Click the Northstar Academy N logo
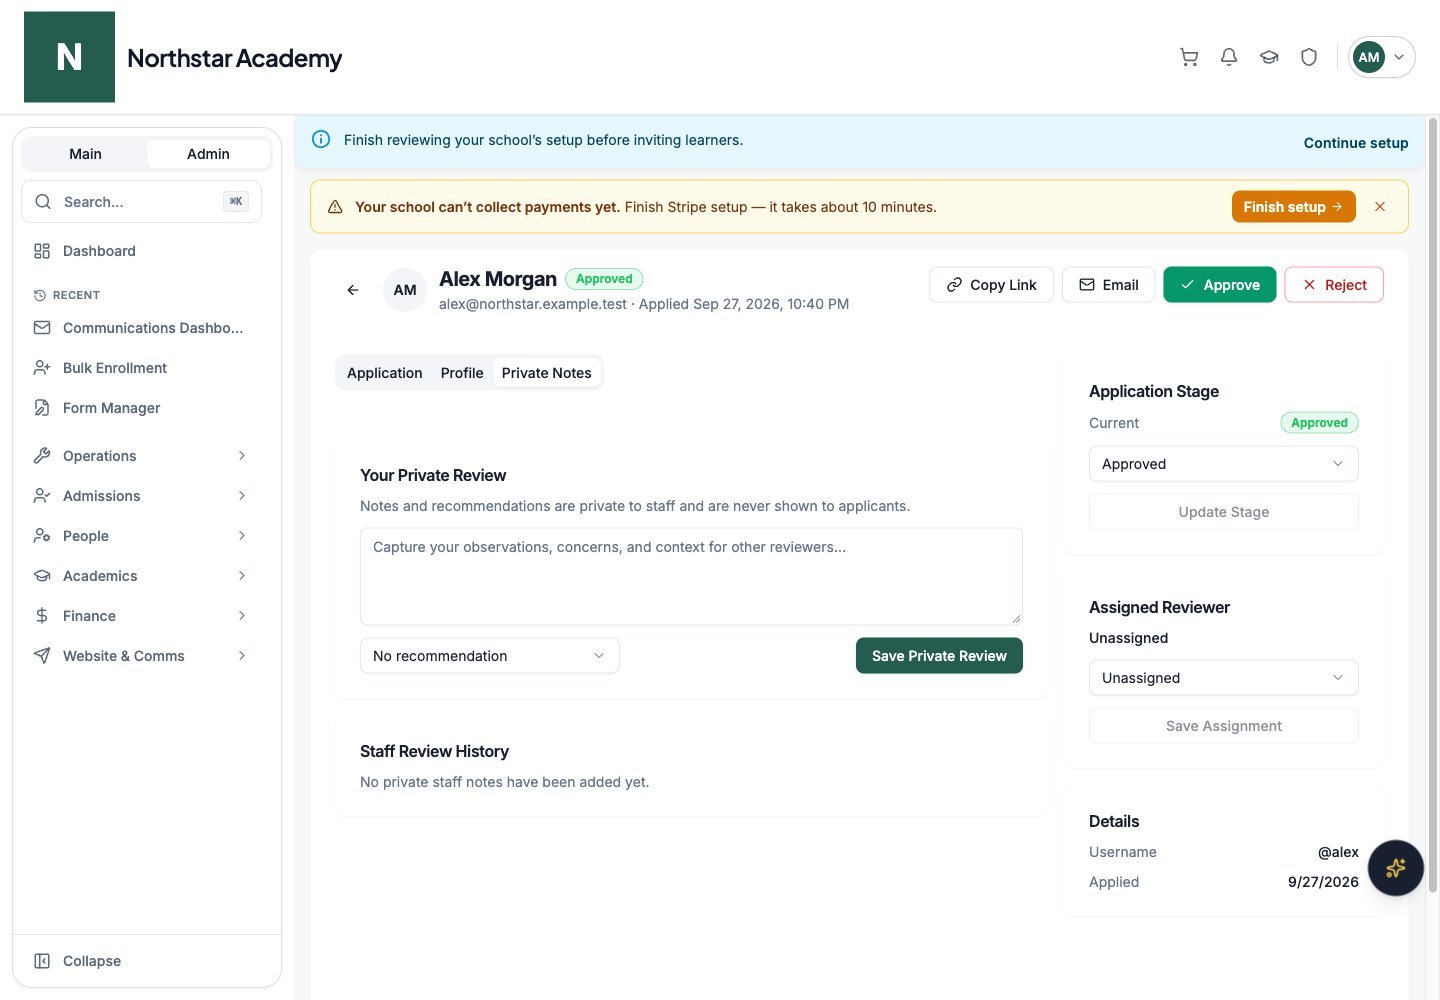The width and height of the screenshot is (1440, 1000). pyautogui.click(x=69, y=57)
